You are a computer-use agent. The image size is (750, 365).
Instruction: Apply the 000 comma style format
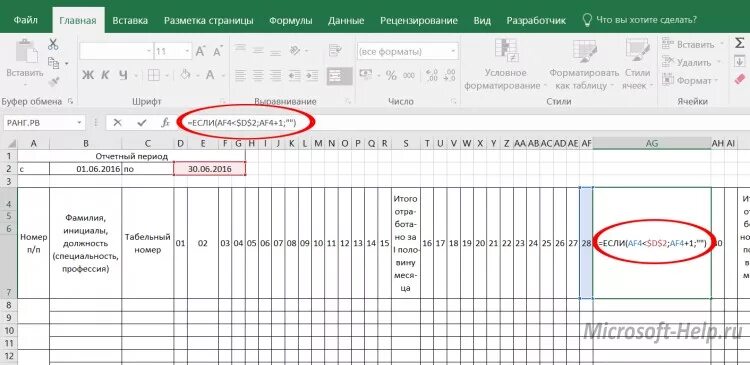(x=409, y=75)
